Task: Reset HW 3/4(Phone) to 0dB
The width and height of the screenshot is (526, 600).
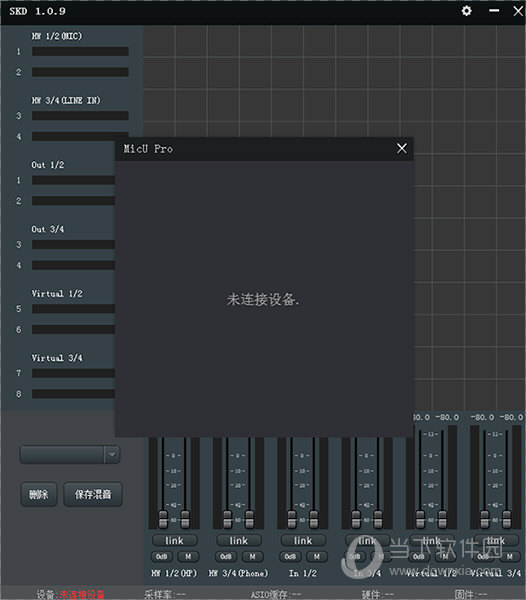Action: [226, 556]
